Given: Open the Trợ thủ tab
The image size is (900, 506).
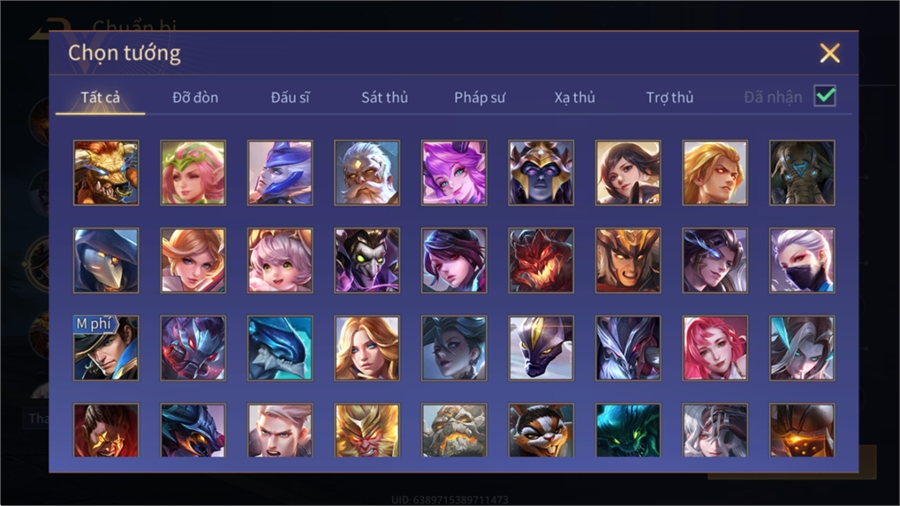Looking at the screenshot, I should click(670, 98).
